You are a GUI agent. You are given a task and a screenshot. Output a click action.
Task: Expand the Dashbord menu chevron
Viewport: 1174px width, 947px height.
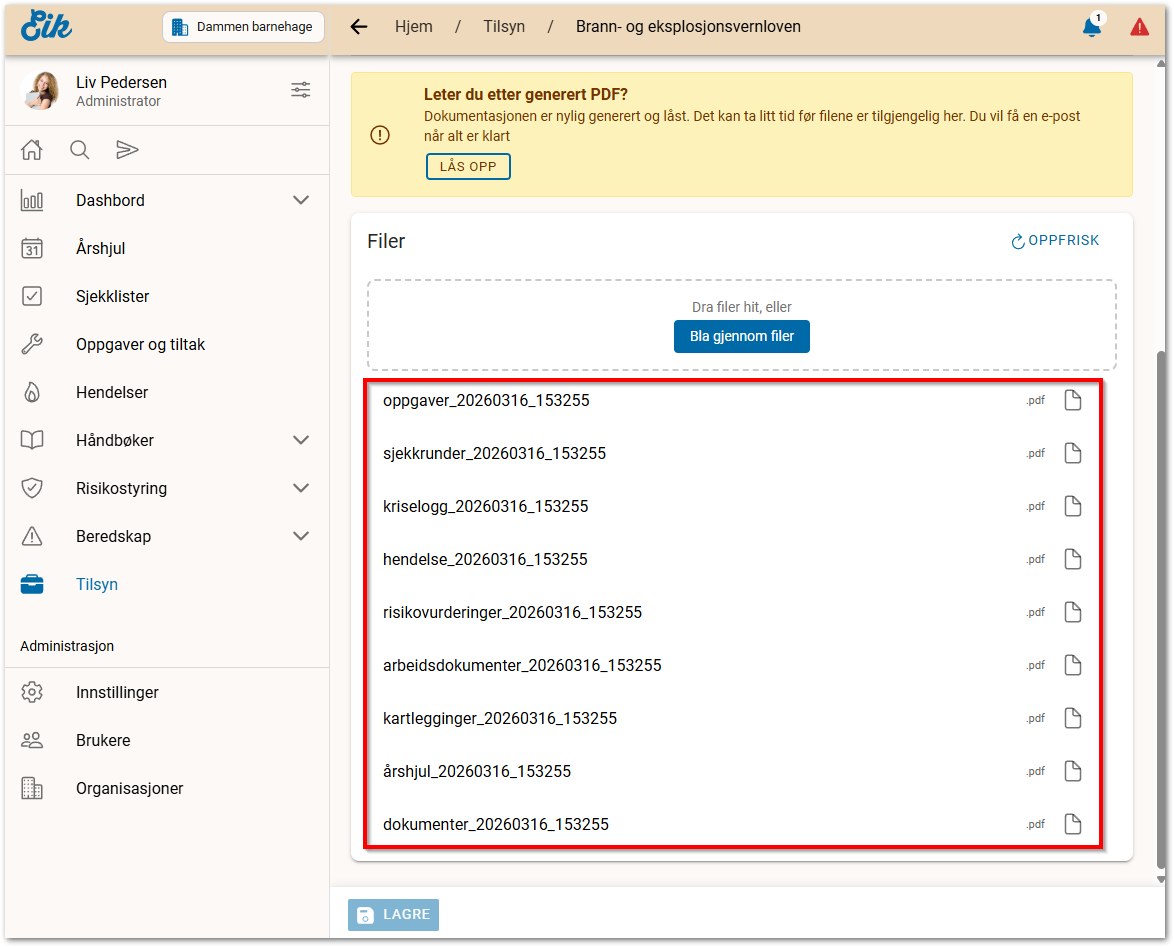[x=300, y=200]
